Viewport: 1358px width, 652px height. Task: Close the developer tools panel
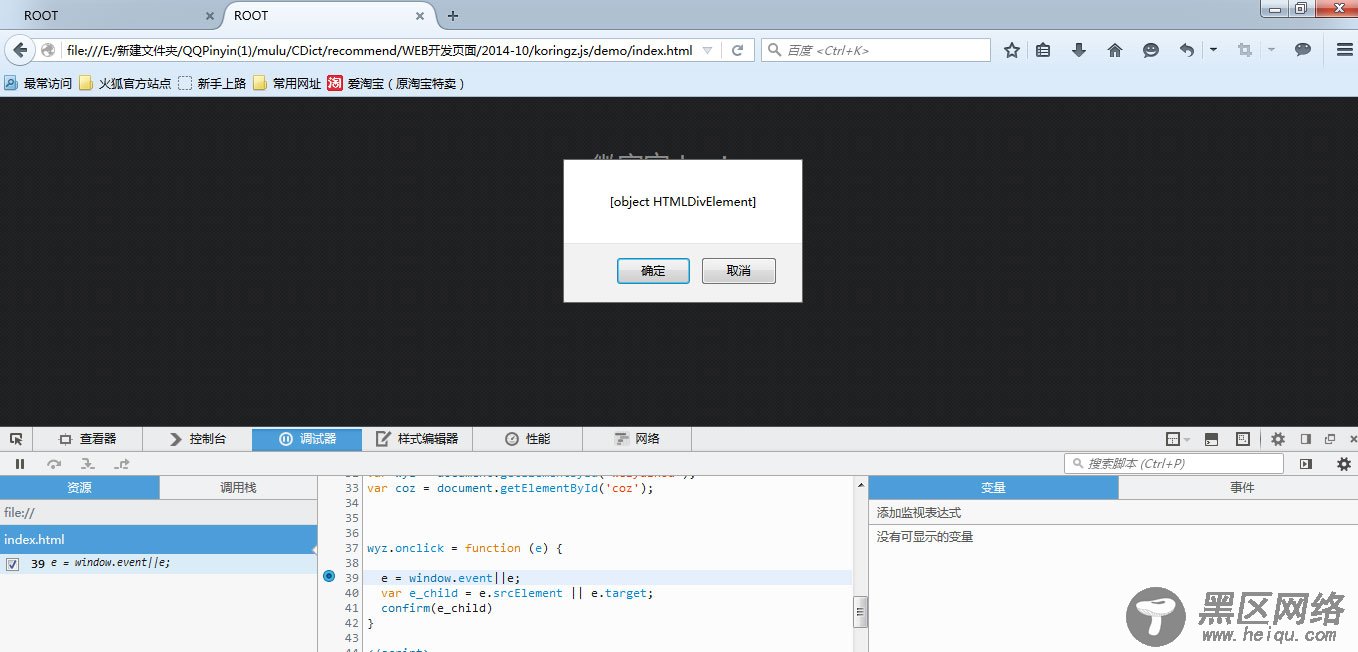pyautogui.click(x=1353, y=439)
